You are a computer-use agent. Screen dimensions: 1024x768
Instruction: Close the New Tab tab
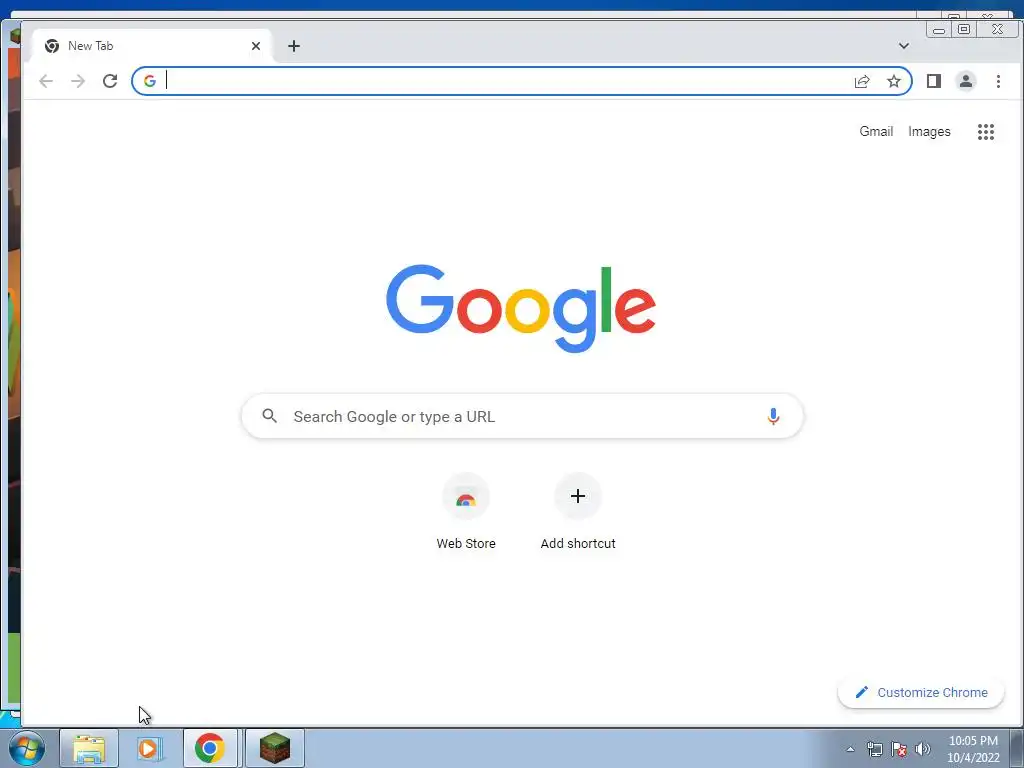coord(255,46)
